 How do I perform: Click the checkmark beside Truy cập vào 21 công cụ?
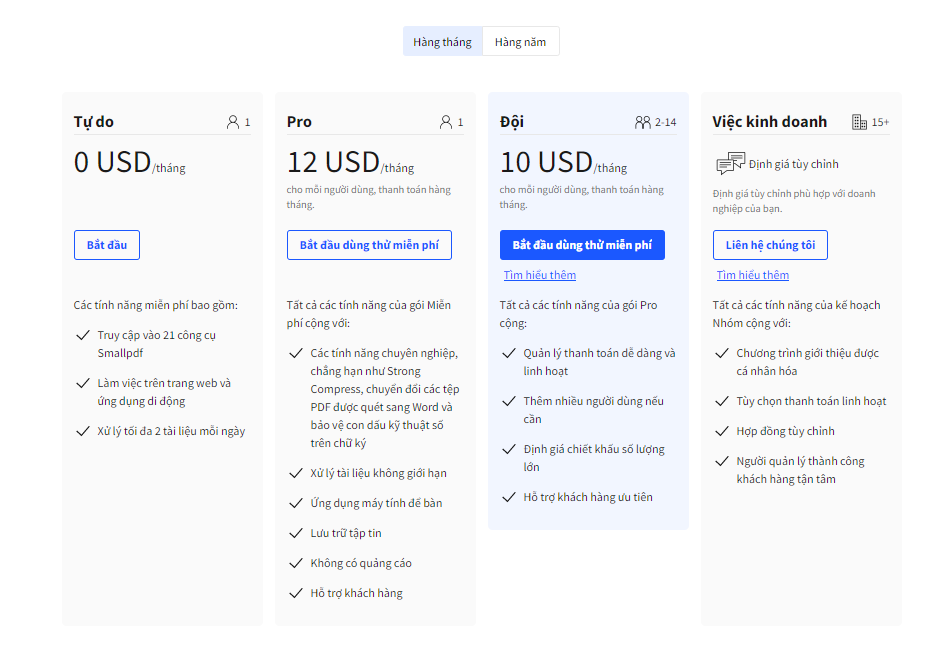82,335
